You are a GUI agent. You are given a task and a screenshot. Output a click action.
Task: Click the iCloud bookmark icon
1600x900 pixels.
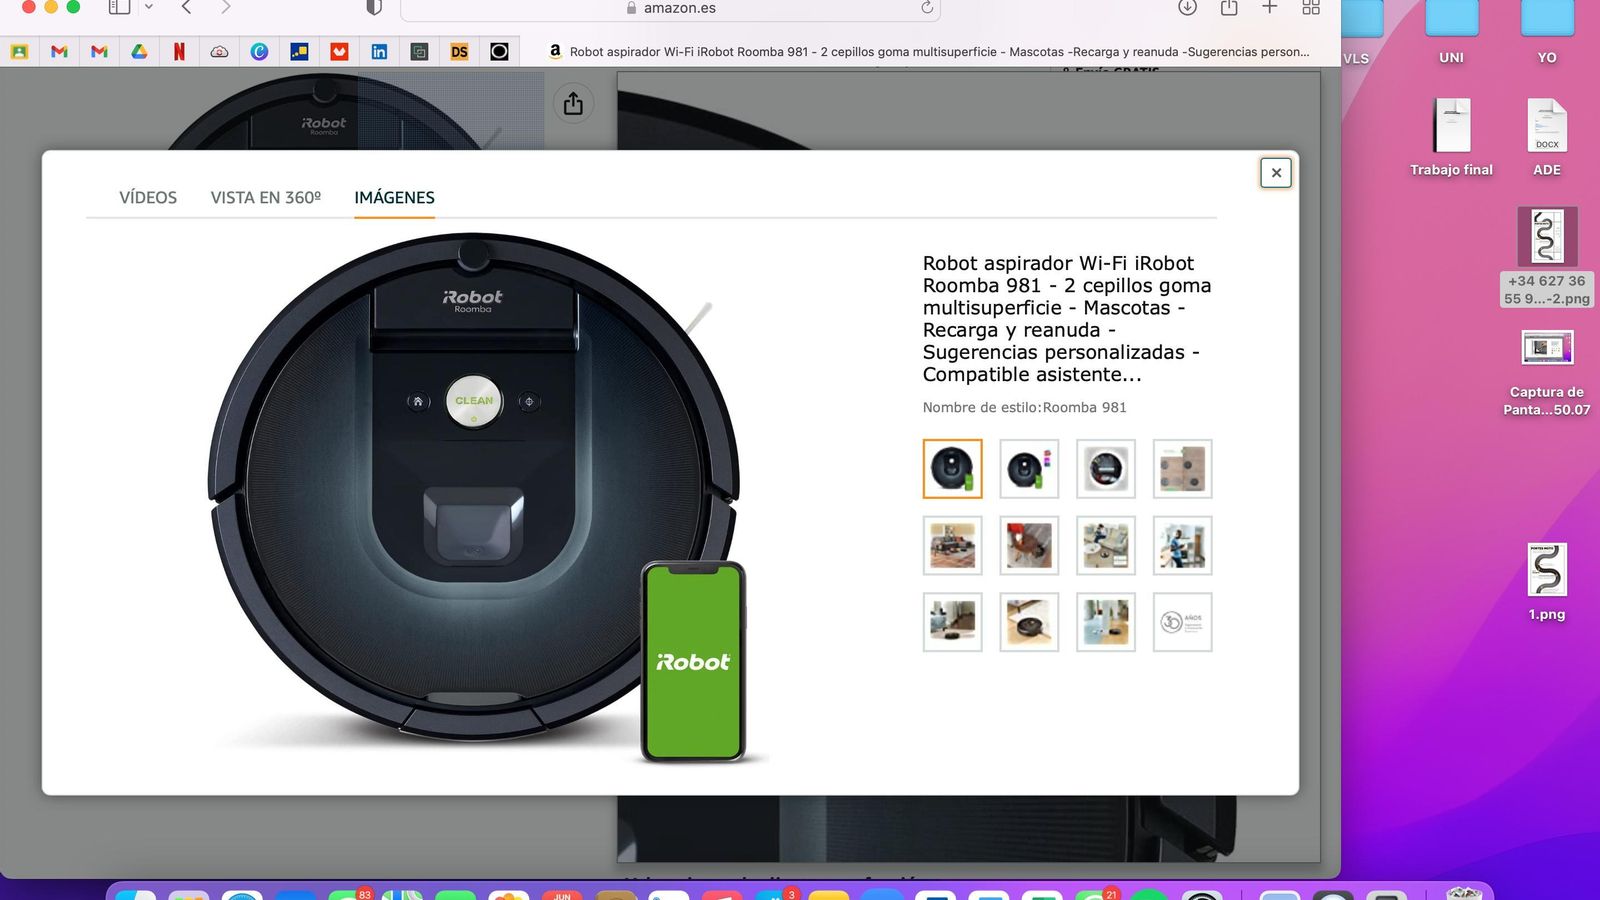pyautogui.click(x=218, y=51)
